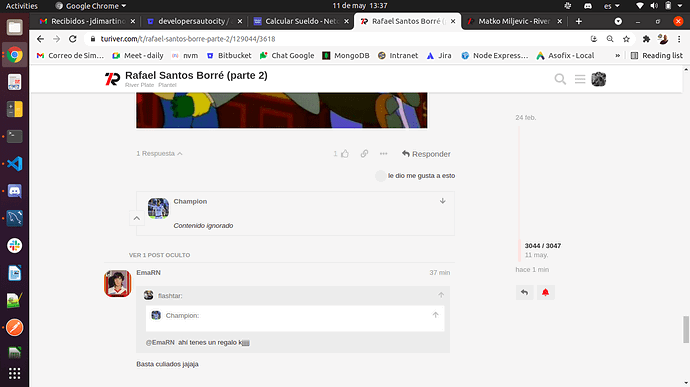
Task: Click the page vertical scrollbar thumb
Action: 686,329
